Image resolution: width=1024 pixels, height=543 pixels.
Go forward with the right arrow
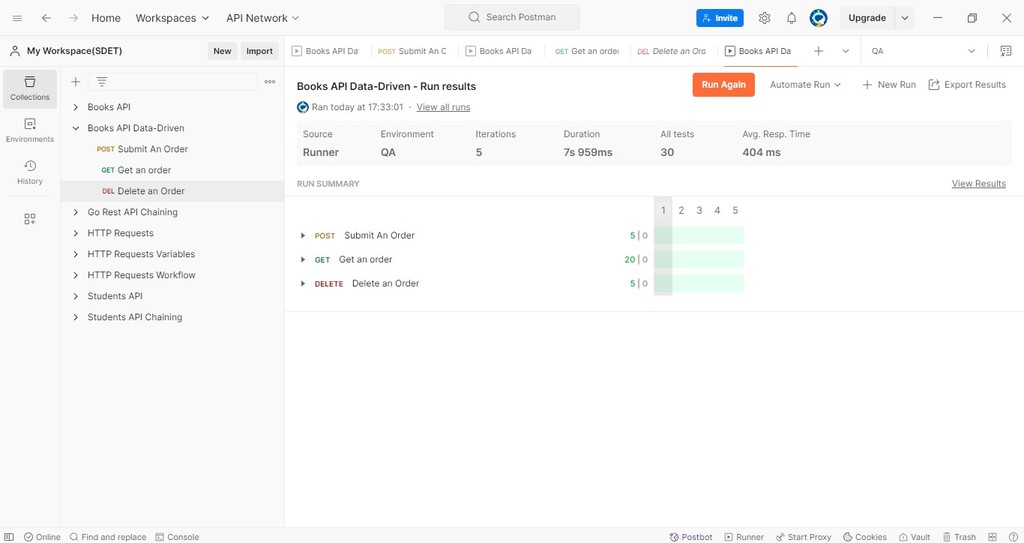pos(73,18)
